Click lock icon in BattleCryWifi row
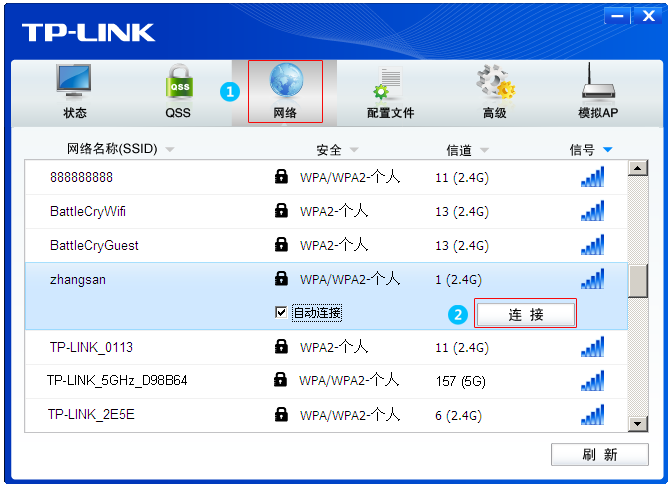 [x=281, y=210]
